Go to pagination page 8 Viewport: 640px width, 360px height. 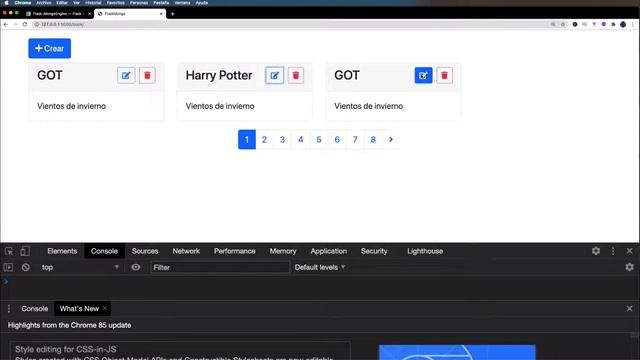(x=373, y=140)
